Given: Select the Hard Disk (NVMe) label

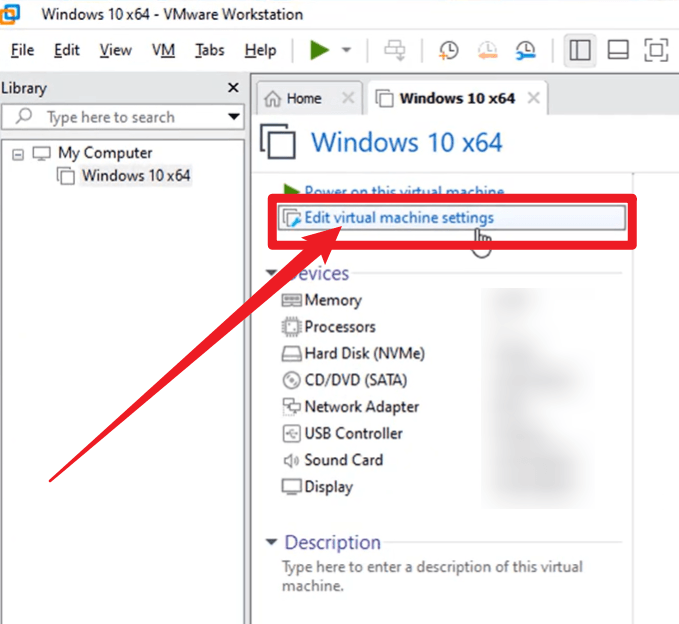Looking at the screenshot, I should (x=365, y=353).
